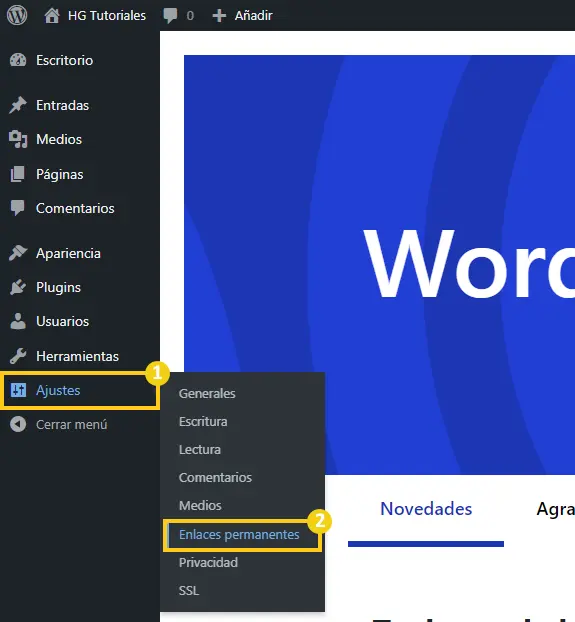Click the home icon beside HG Tutoriales
The width and height of the screenshot is (575, 622).
[x=52, y=15]
